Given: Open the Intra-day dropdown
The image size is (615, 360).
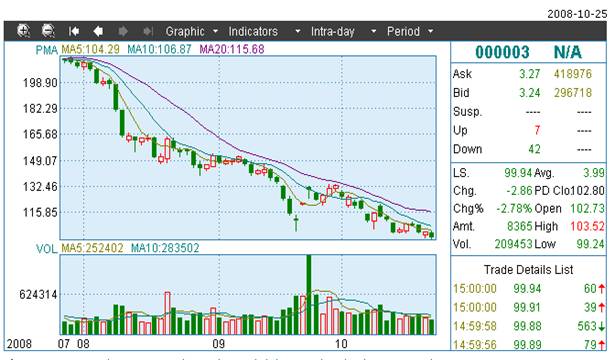Looking at the screenshot, I should pos(343,31).
